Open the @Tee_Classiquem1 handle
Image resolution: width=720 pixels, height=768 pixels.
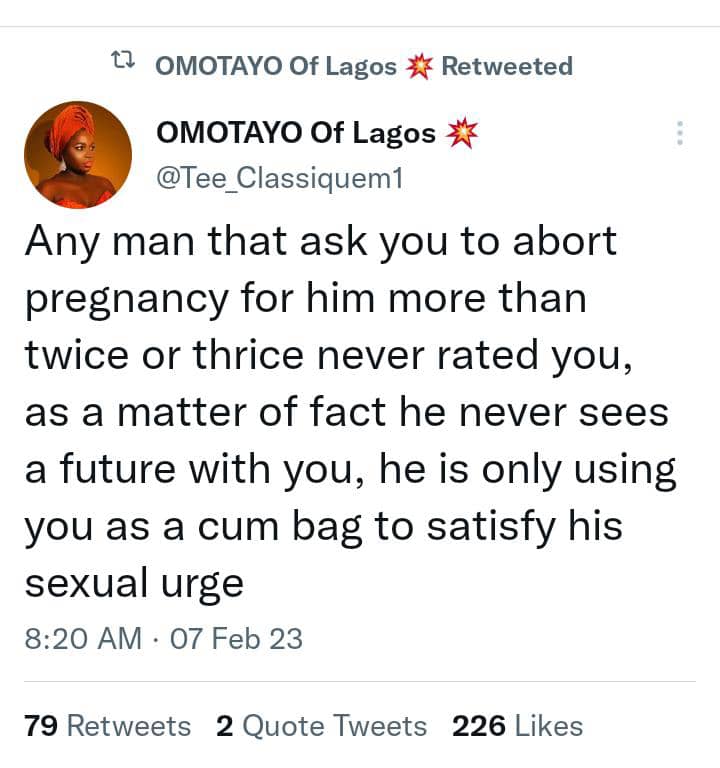(x=279, y=178)
